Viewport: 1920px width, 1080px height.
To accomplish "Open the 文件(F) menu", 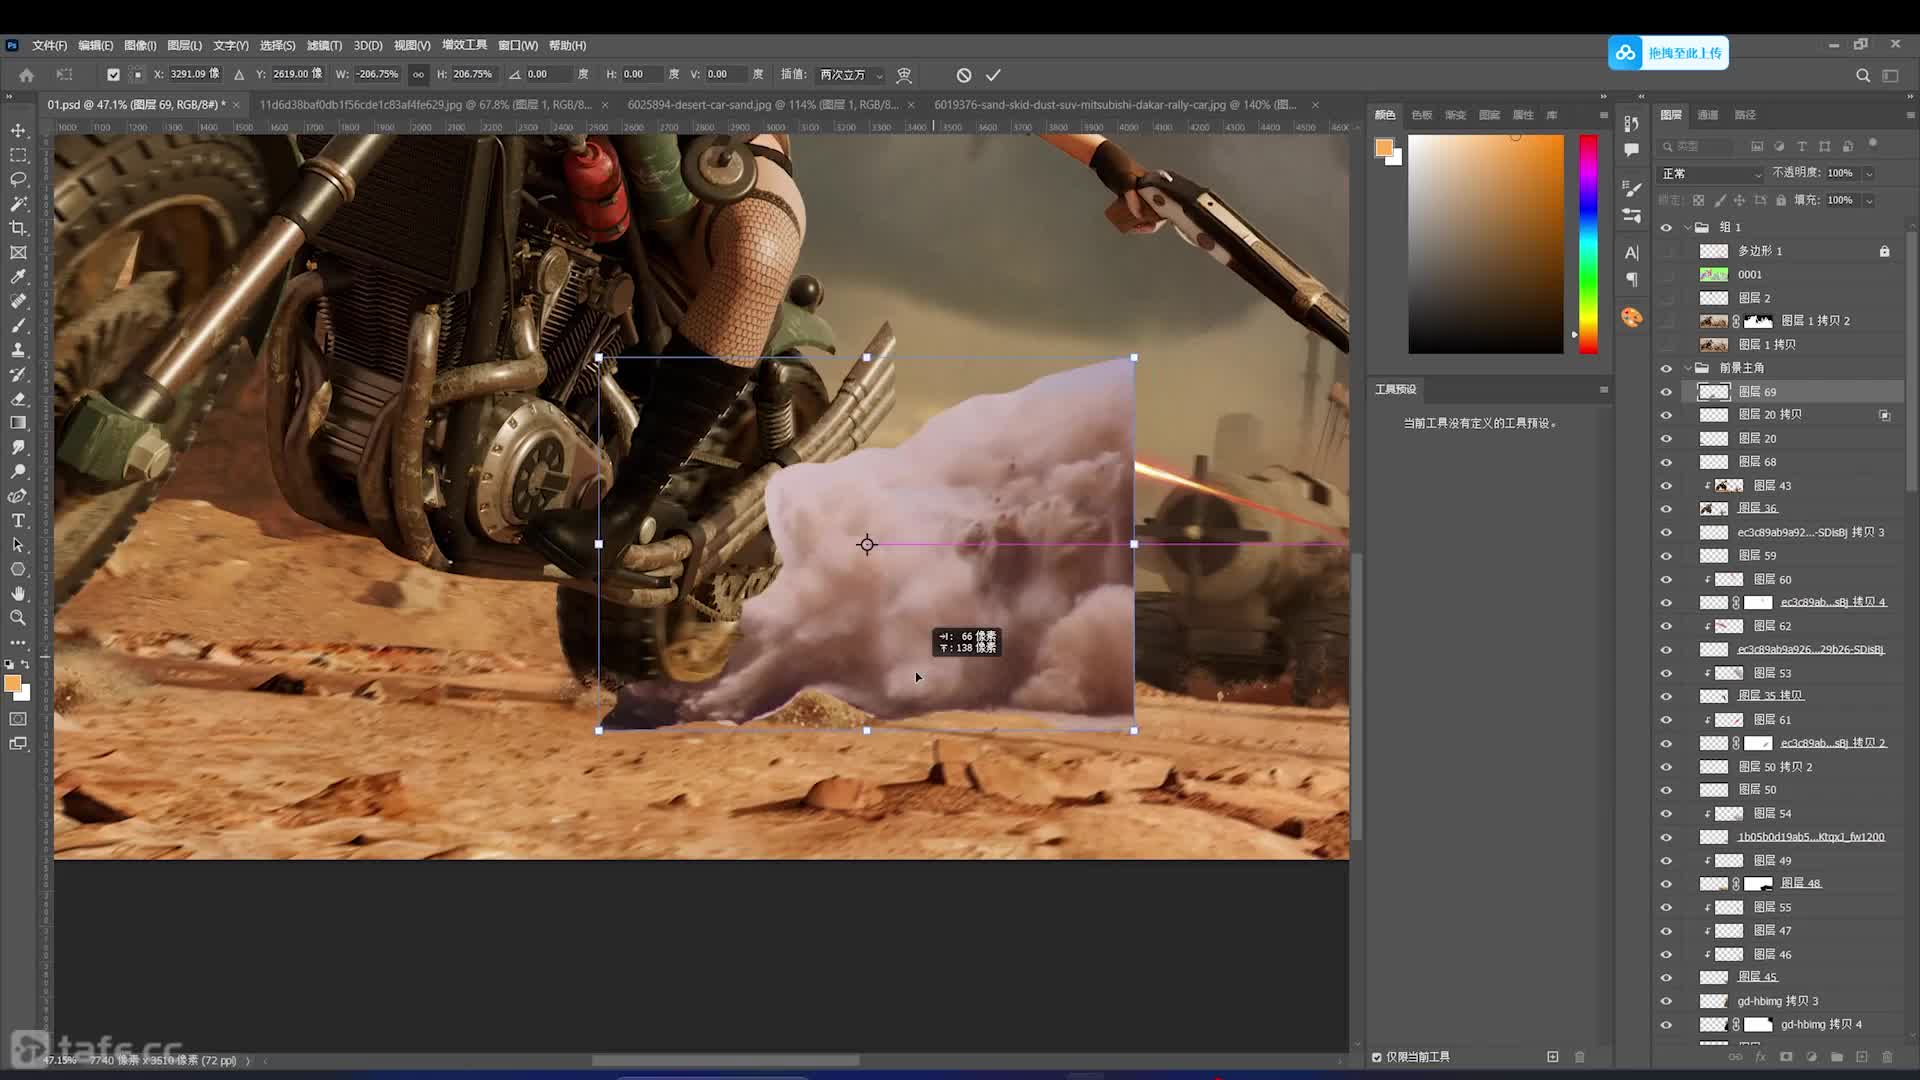I will 49,46.
